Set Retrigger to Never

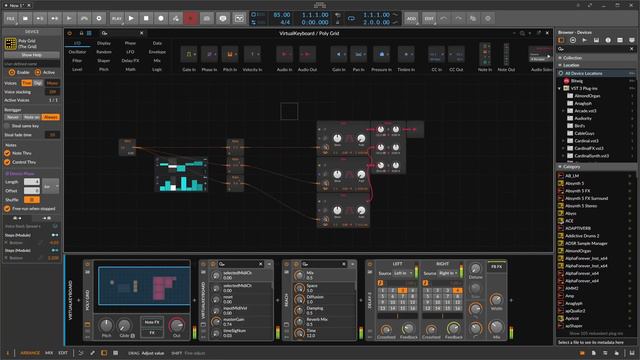(13, 117)
